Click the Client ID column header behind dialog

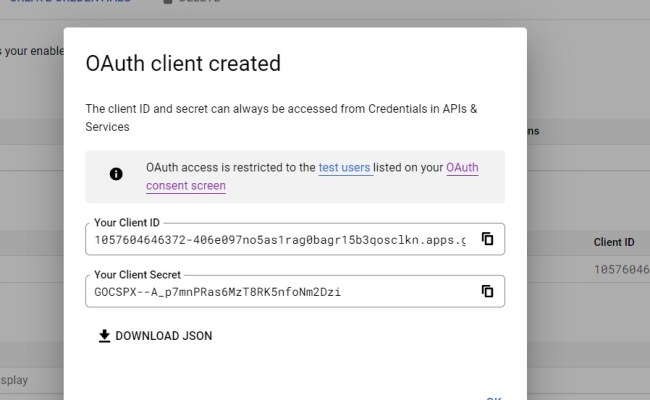pos(614,242)
